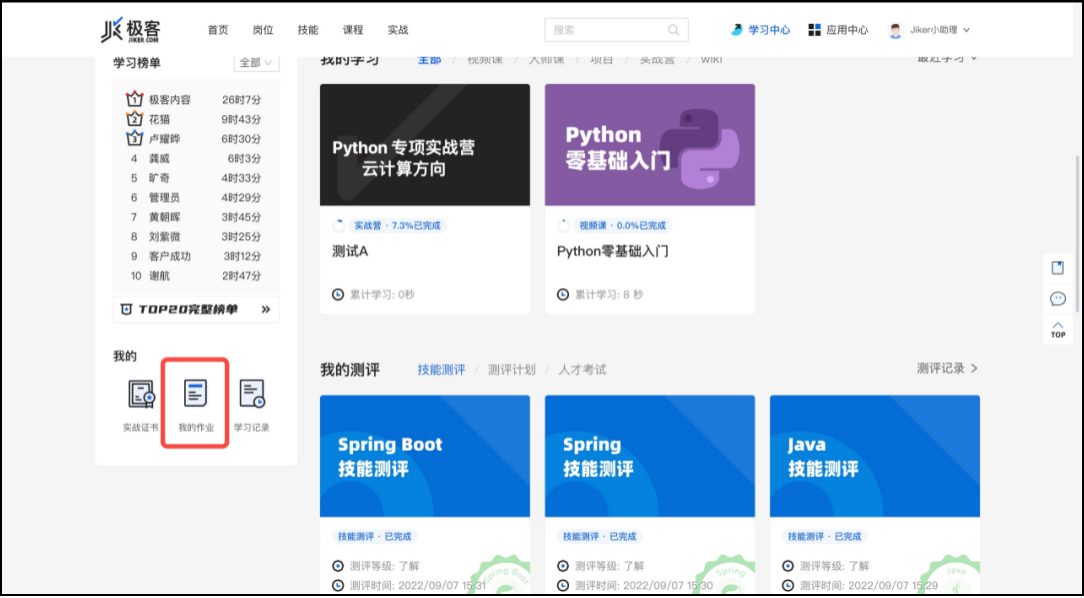Select 谢航 in the ranking list
The width and height of the screenshot is (1084, 598).
(159, 275)
